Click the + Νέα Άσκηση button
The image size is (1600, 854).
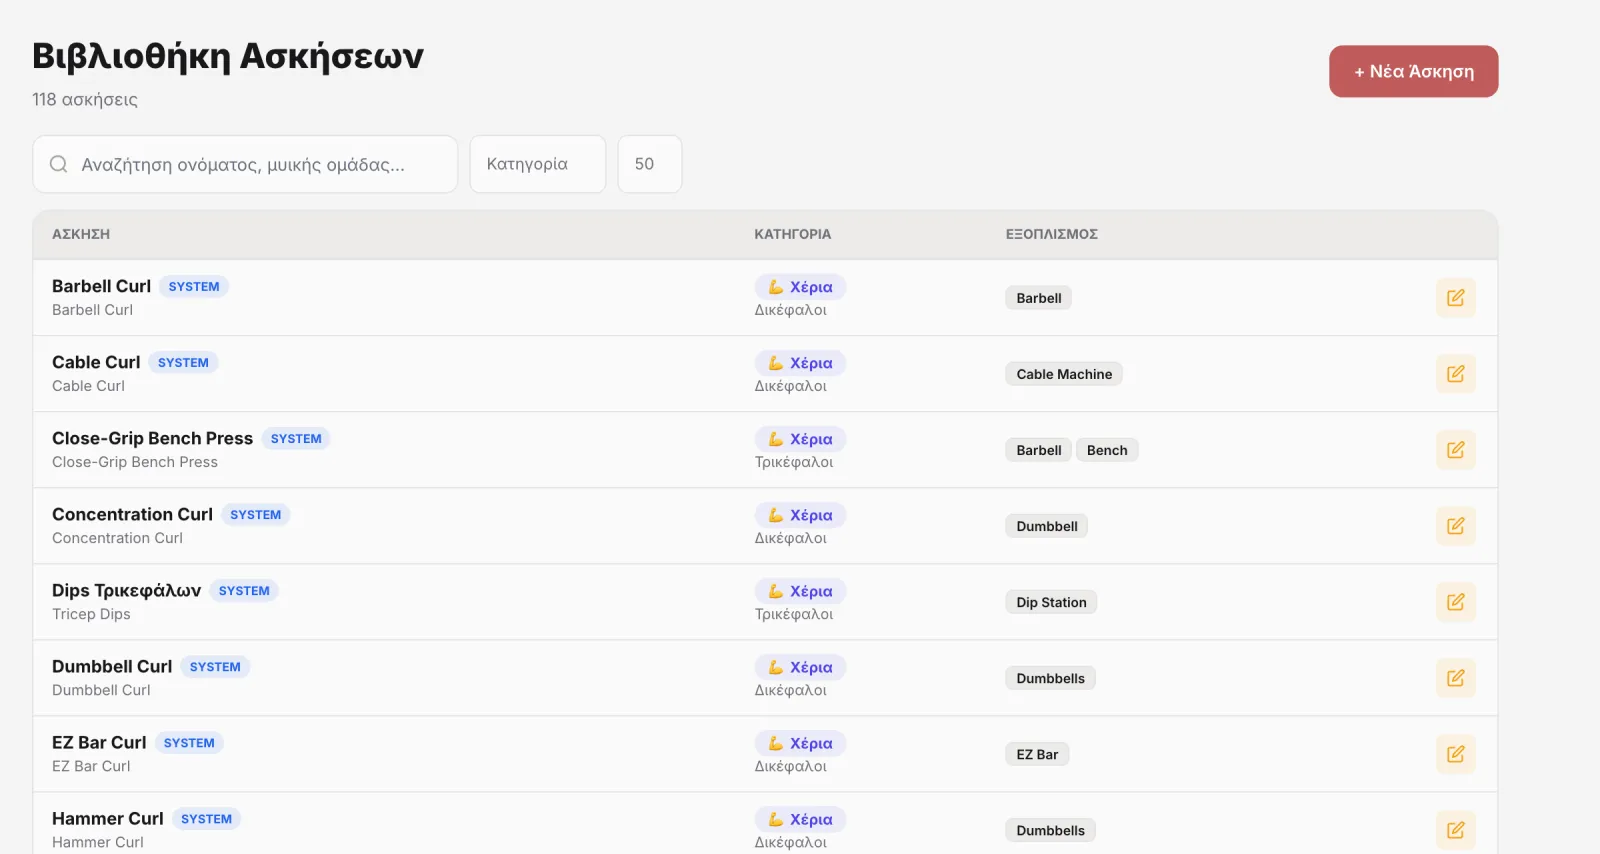(1413, 71)
